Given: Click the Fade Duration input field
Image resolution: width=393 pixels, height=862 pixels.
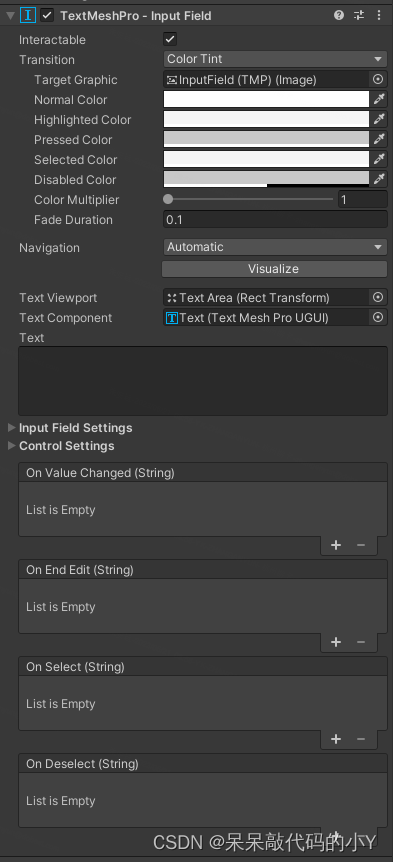Looking at the screenshot, I should pos(275,220).
